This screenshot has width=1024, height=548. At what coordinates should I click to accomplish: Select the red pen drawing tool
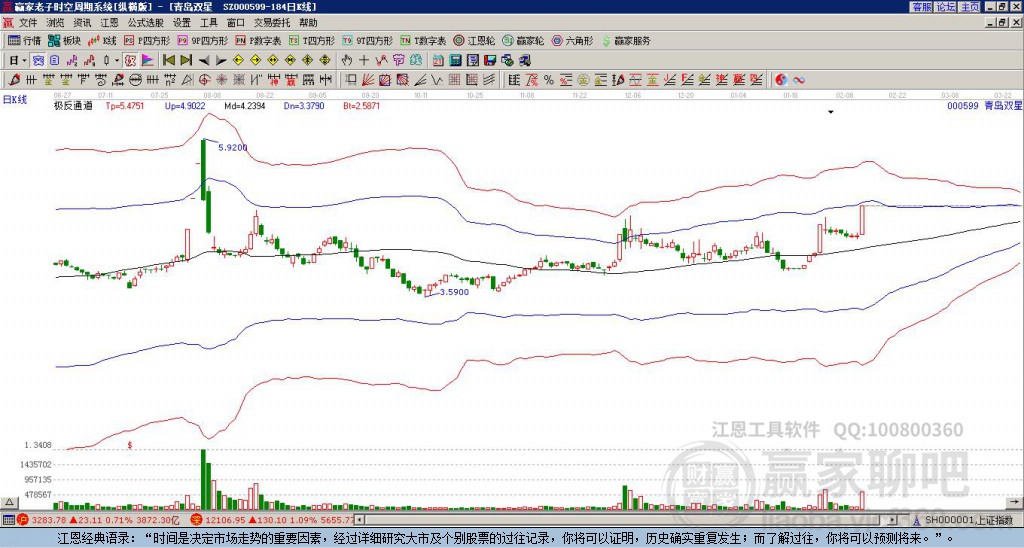[x=14, y=80]
